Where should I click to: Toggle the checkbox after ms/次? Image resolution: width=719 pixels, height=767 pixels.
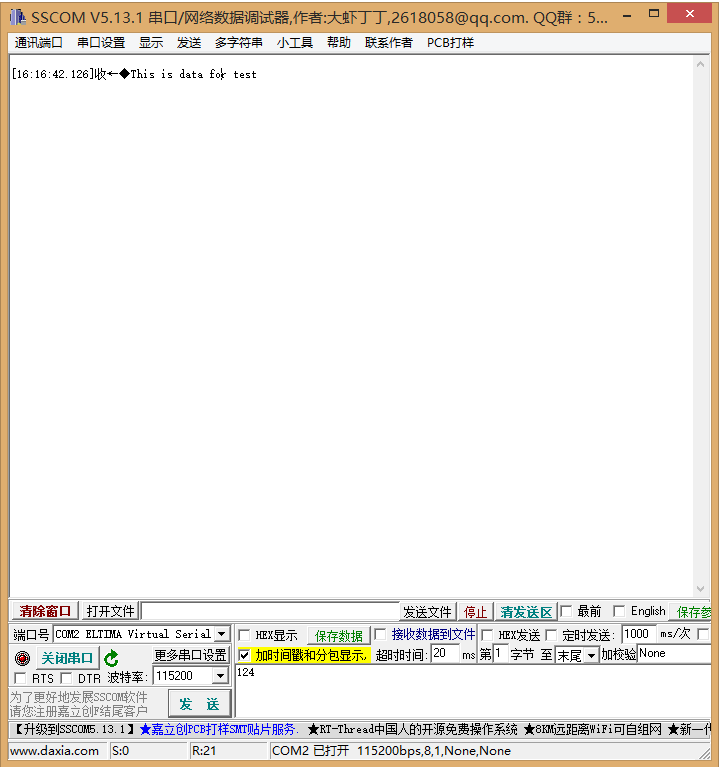[703, 634]
